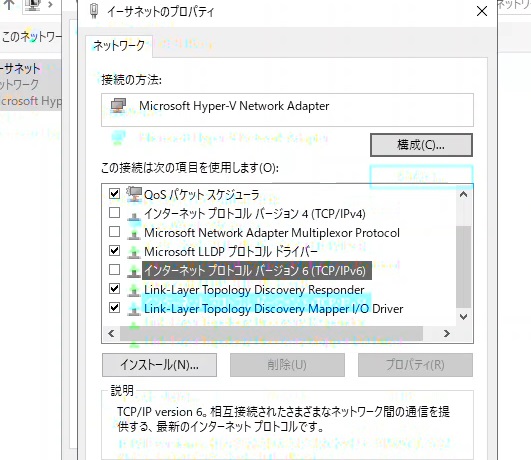The width and height of the screenshot is (531, 460).
Task: Click Microsoft Hyper-V Network Adapter text field
Action: pyautogui.click(x=287, y=110)
